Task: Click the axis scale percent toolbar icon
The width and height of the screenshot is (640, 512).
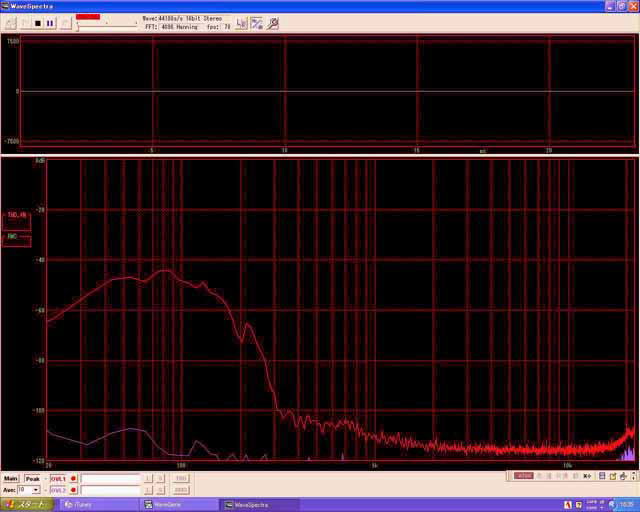Action: (257, 24)
